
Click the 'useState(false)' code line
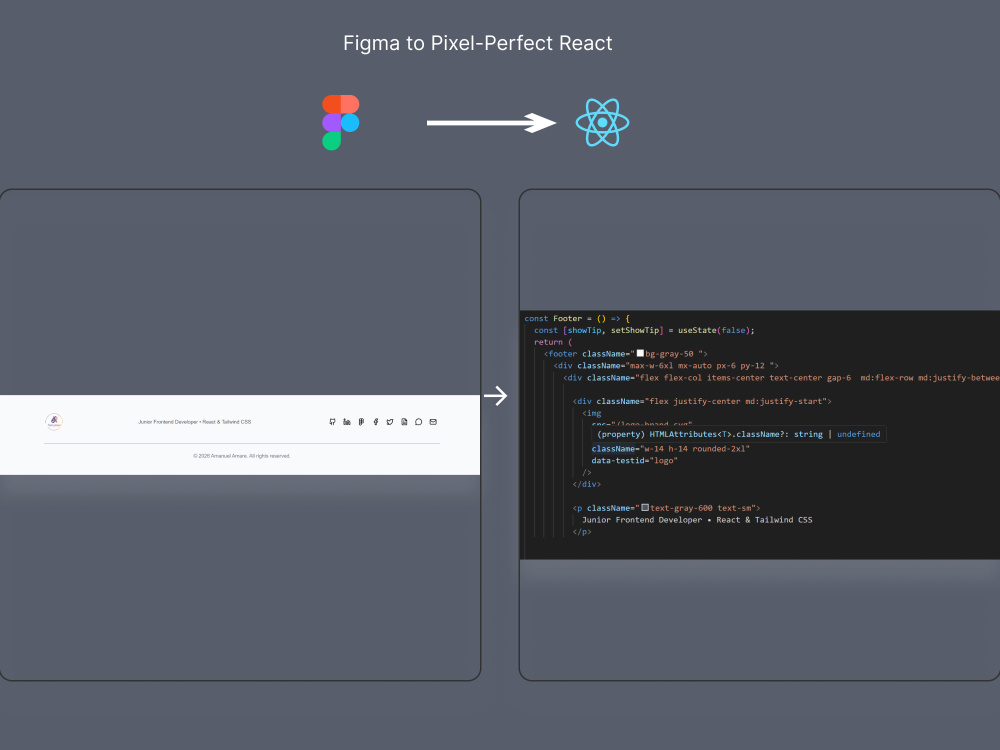[x=644, y=330]
